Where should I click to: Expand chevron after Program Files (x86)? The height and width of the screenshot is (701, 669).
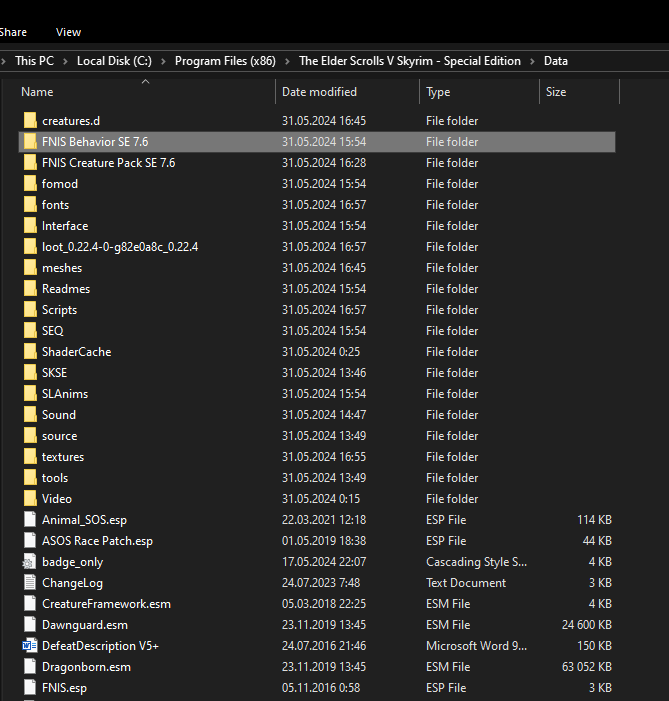coord(288,61)
